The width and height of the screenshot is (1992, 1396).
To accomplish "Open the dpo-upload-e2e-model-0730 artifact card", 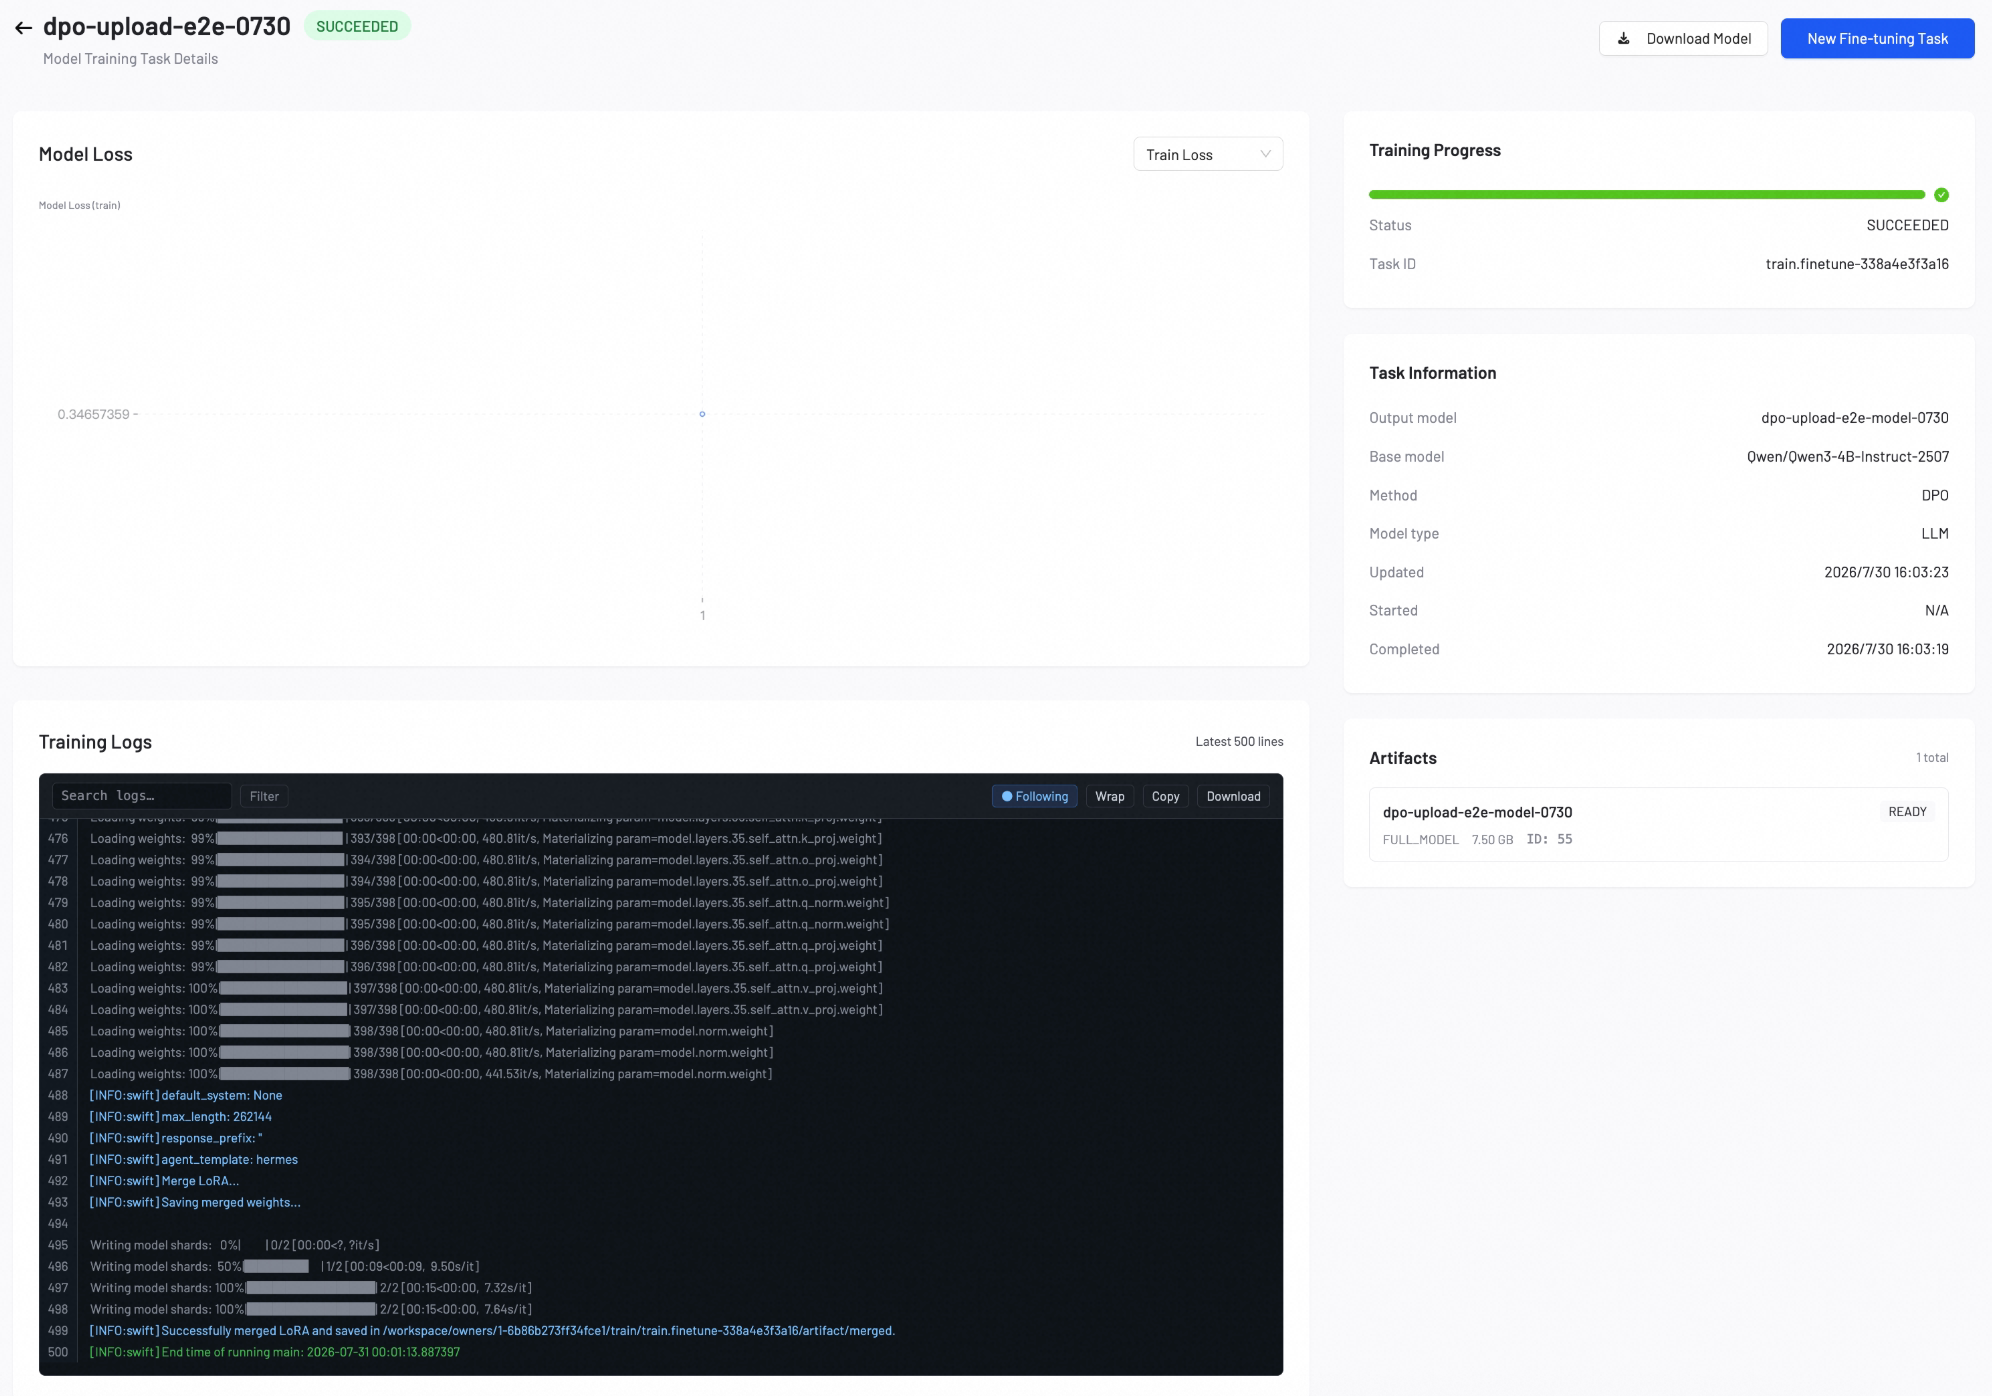I will 1658,824.
